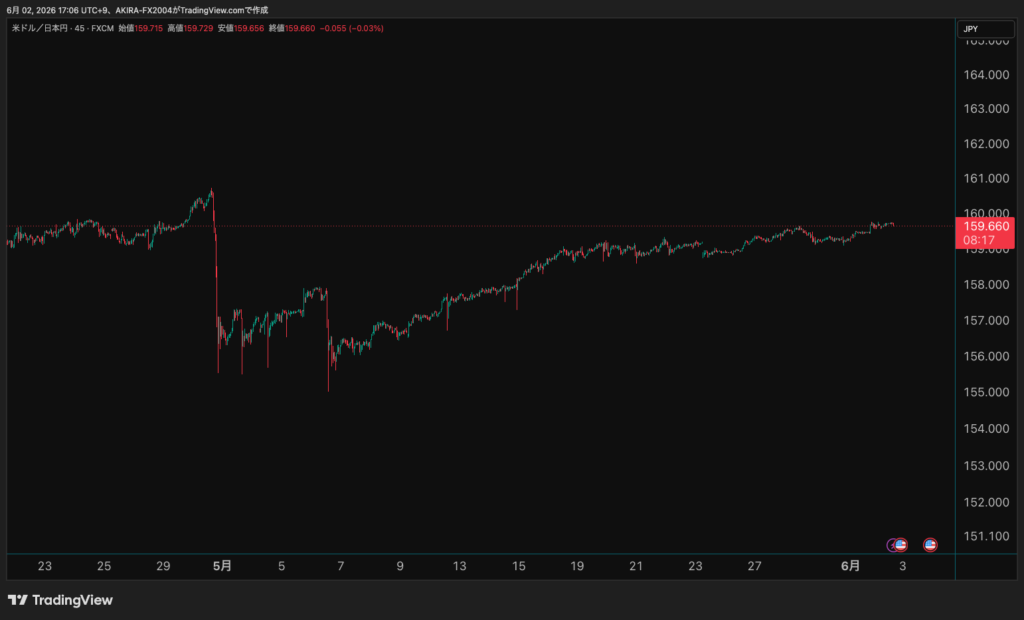
Task: Click the 153.000 price axis label
Action: pyautogui.click(x=986, y=466)
